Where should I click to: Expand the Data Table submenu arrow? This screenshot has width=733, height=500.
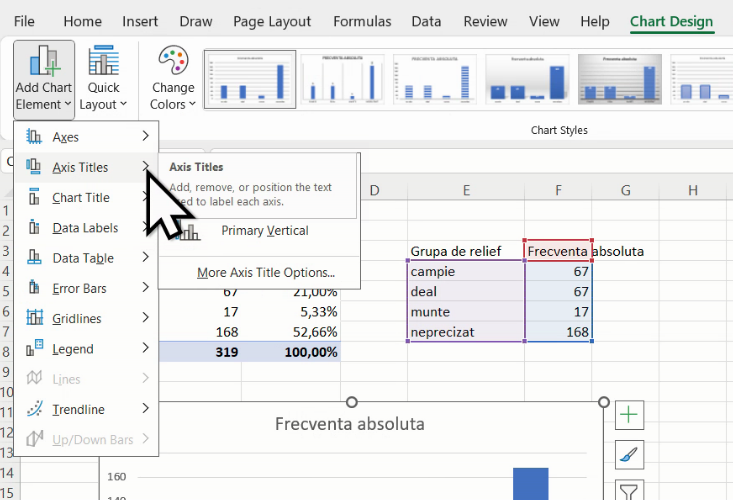pos(146,258)
